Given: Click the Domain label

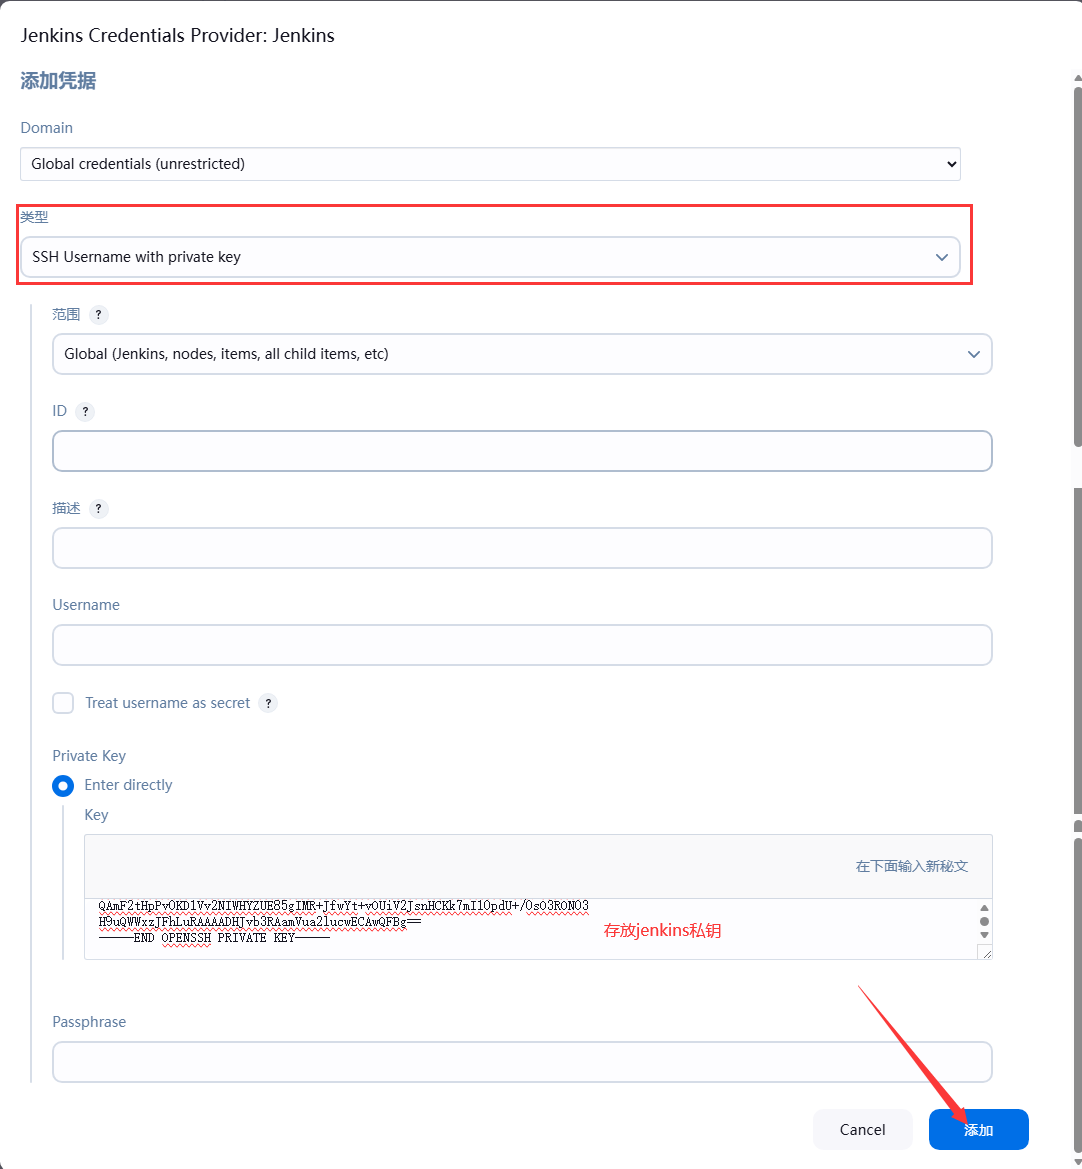Looking at the screenshot, I should (46, 127).
